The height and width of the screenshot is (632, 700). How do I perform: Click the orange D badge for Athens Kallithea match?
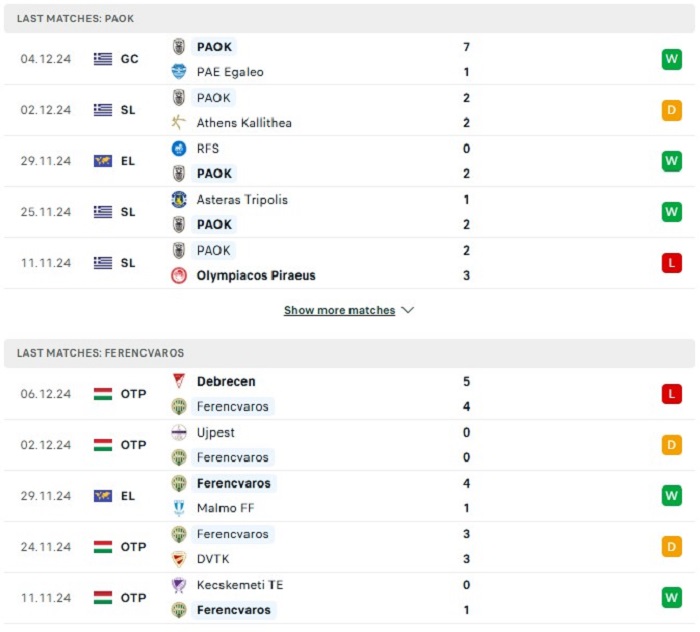(x=671, y=110)
